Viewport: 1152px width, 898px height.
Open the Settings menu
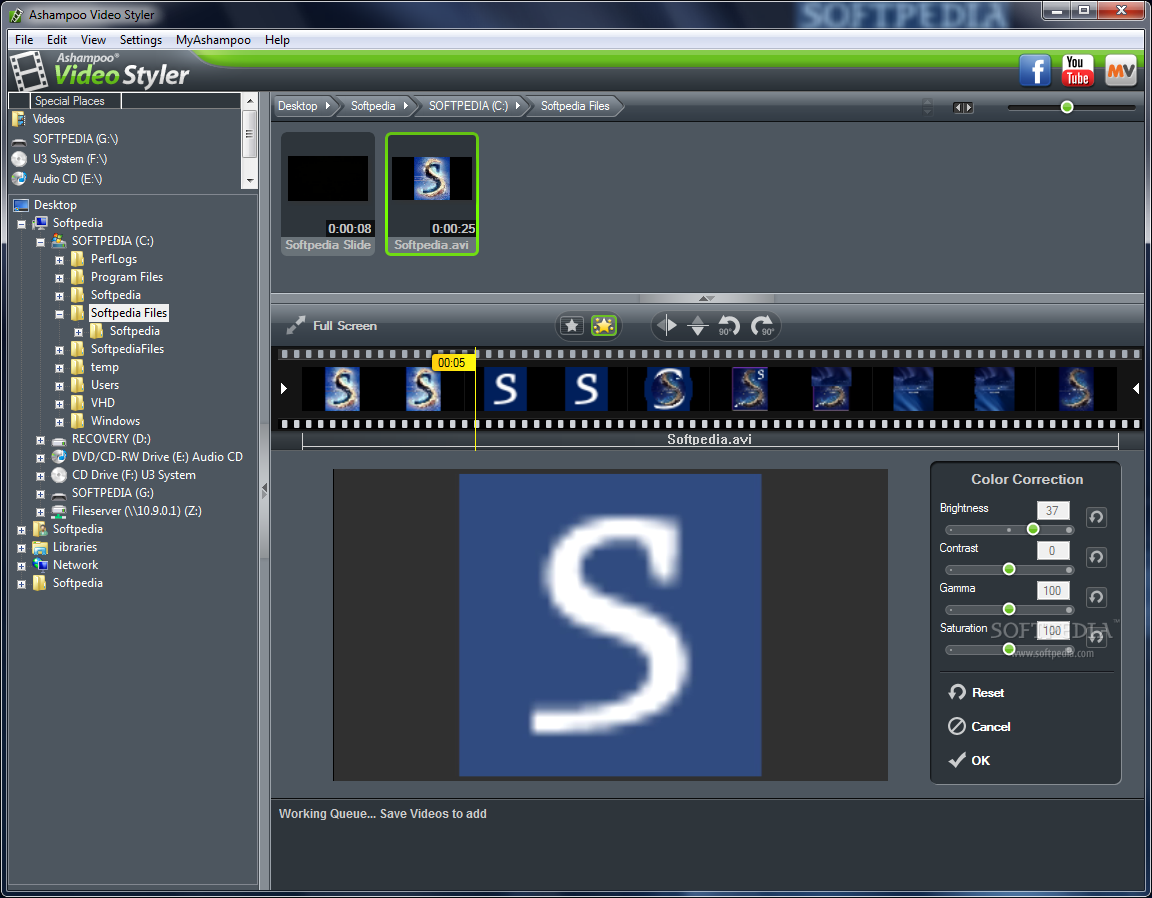tap(140, 40)
